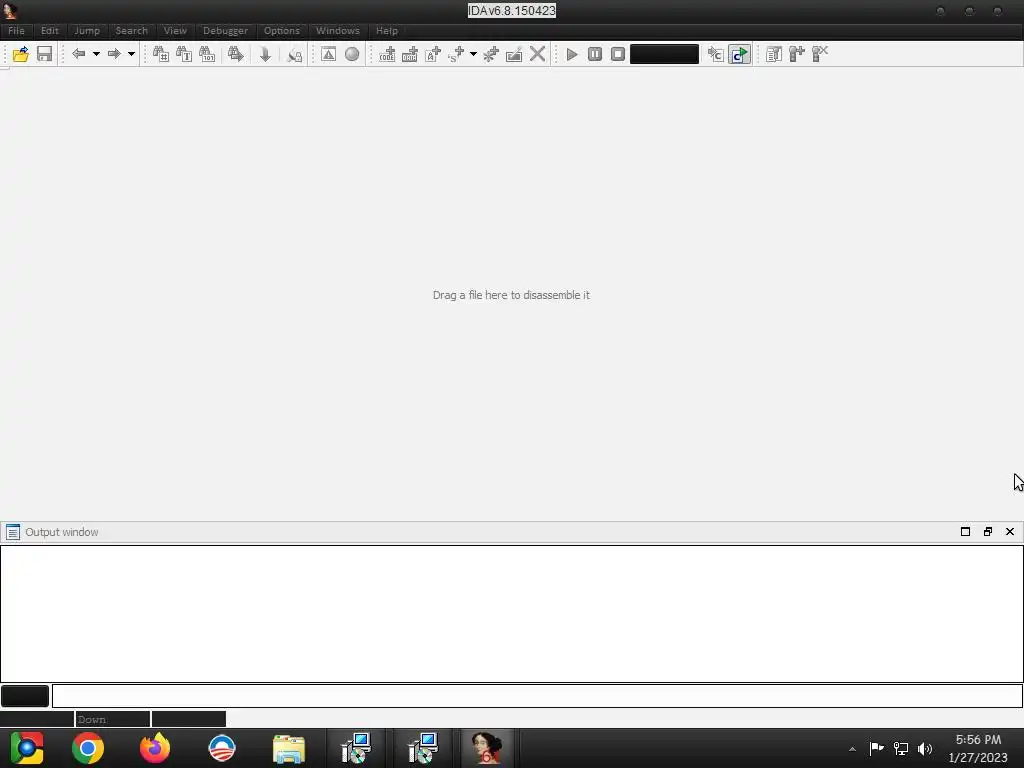Click the grey circle toolbar icon
Viewport: 1024px width, 768px height.
coord(352,54)
